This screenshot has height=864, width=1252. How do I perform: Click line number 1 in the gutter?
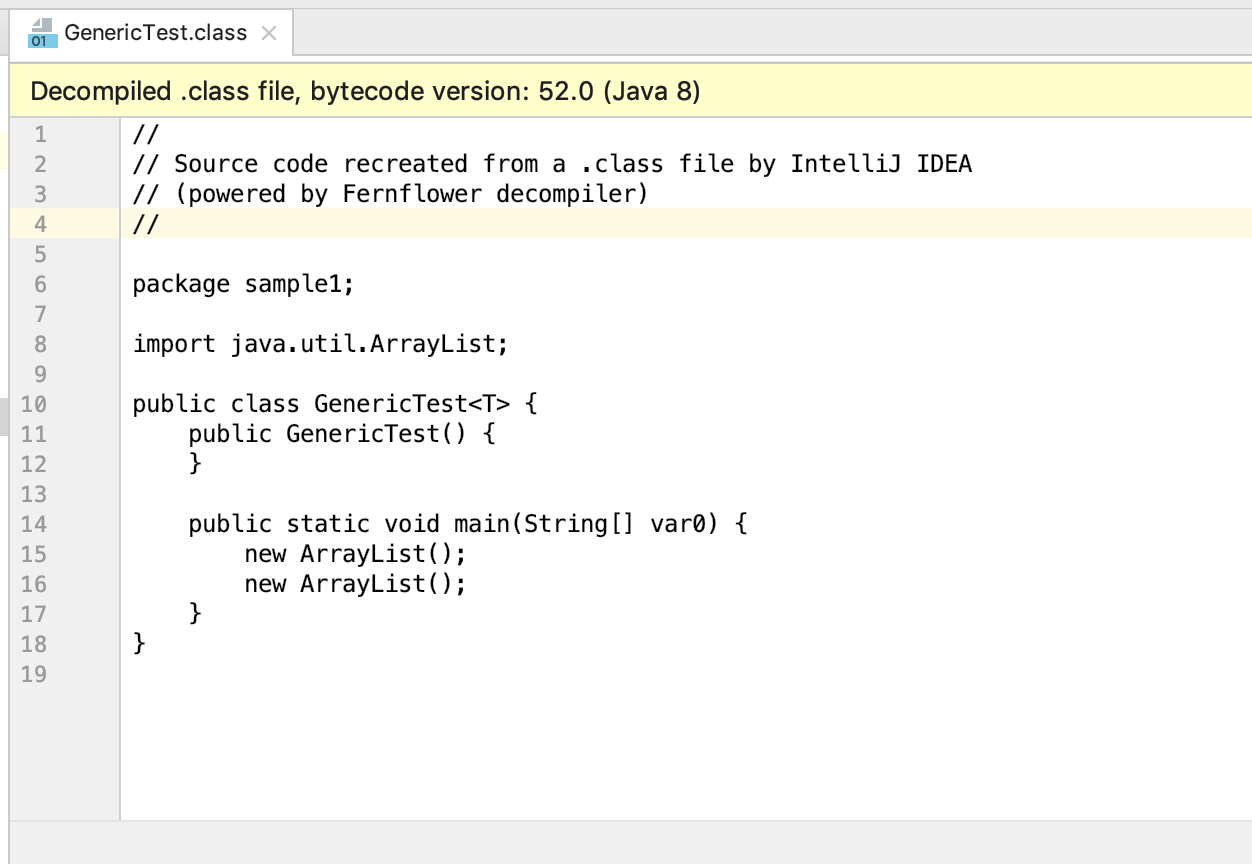(x=40, y=134)
